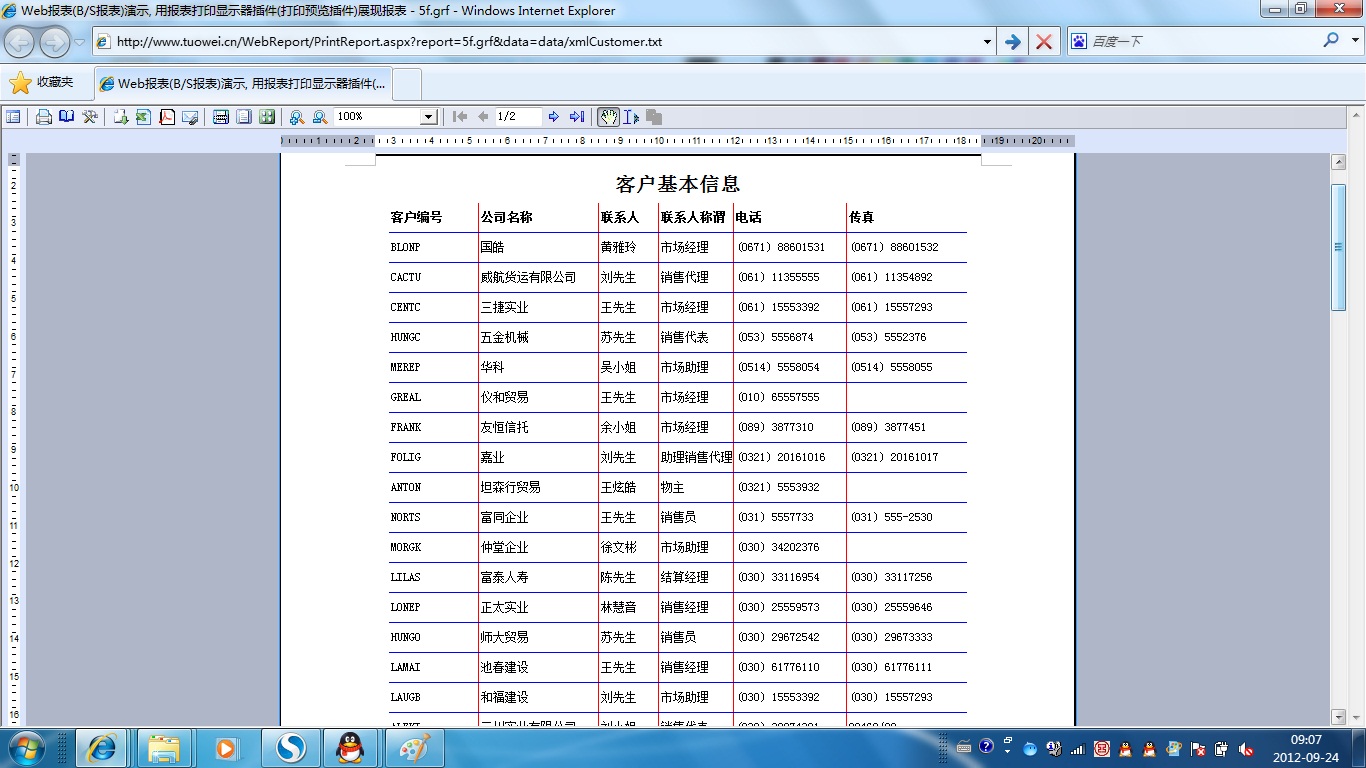Viewport: 1366px width, 768px height.
Task: Open a new blank tab
Action: pyautogui.click(x=408, y=84)
